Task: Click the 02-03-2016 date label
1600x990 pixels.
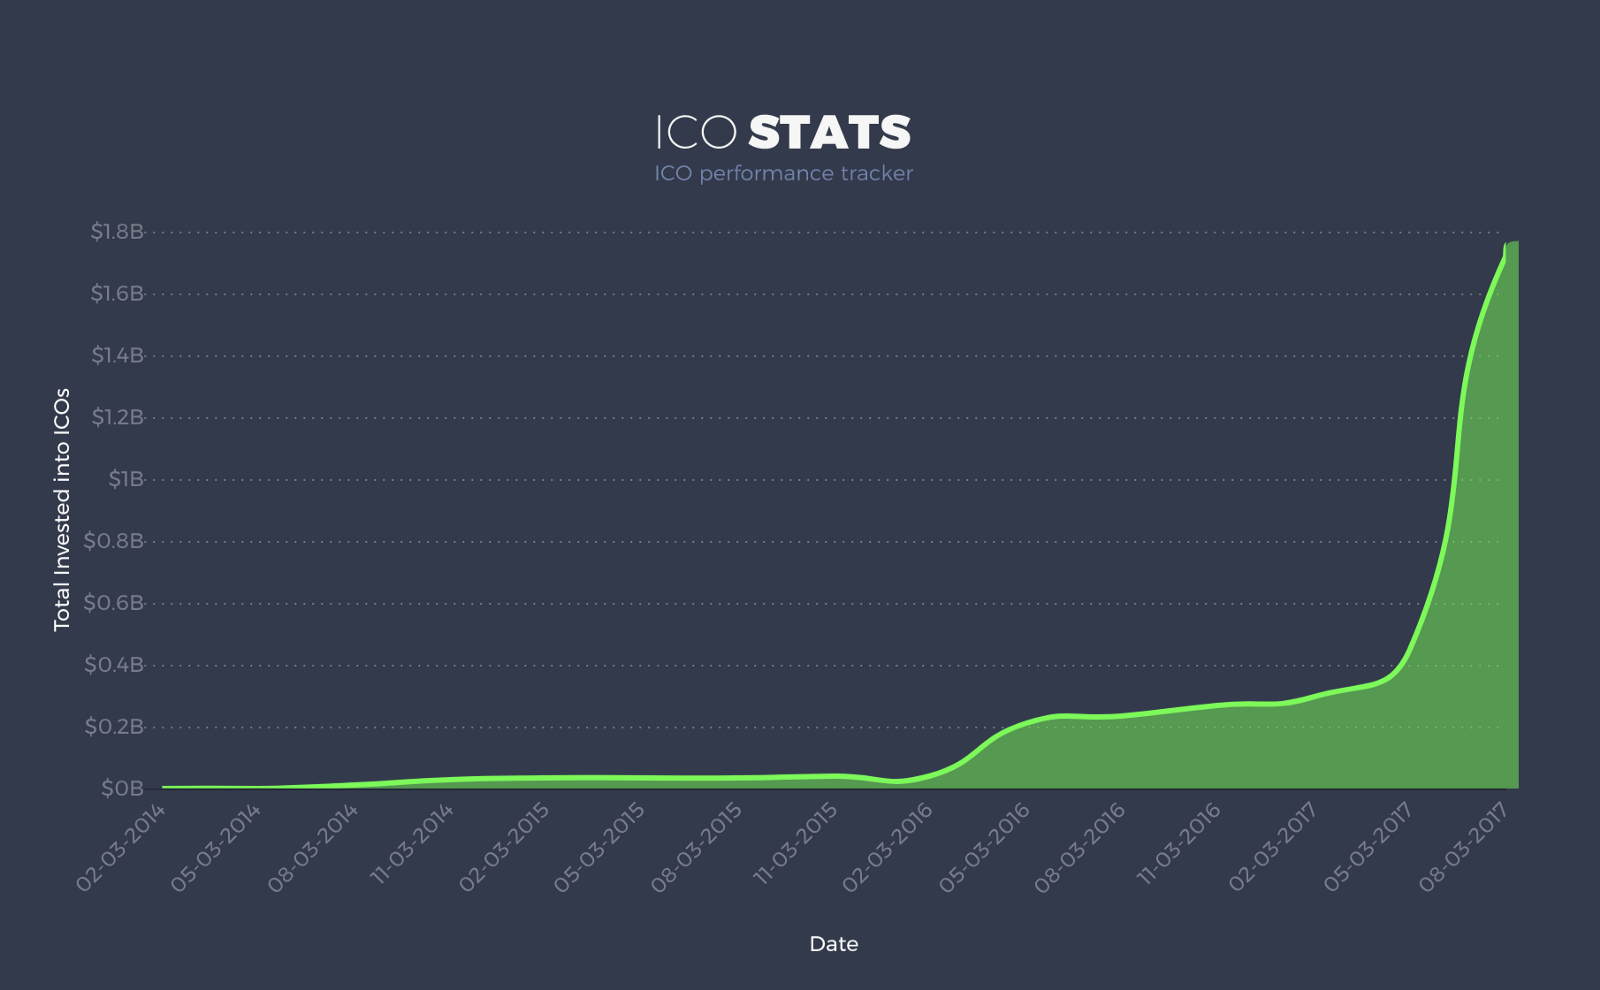Action: [887, 846]
